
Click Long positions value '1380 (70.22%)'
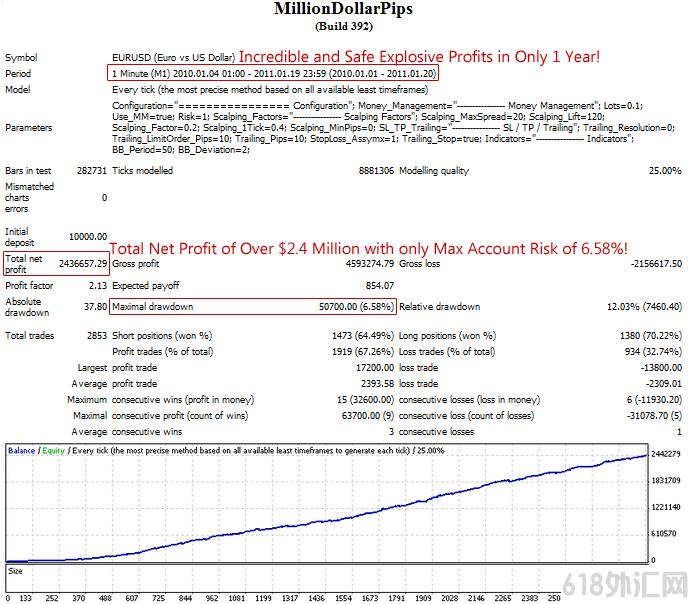(x=651, y=336)
